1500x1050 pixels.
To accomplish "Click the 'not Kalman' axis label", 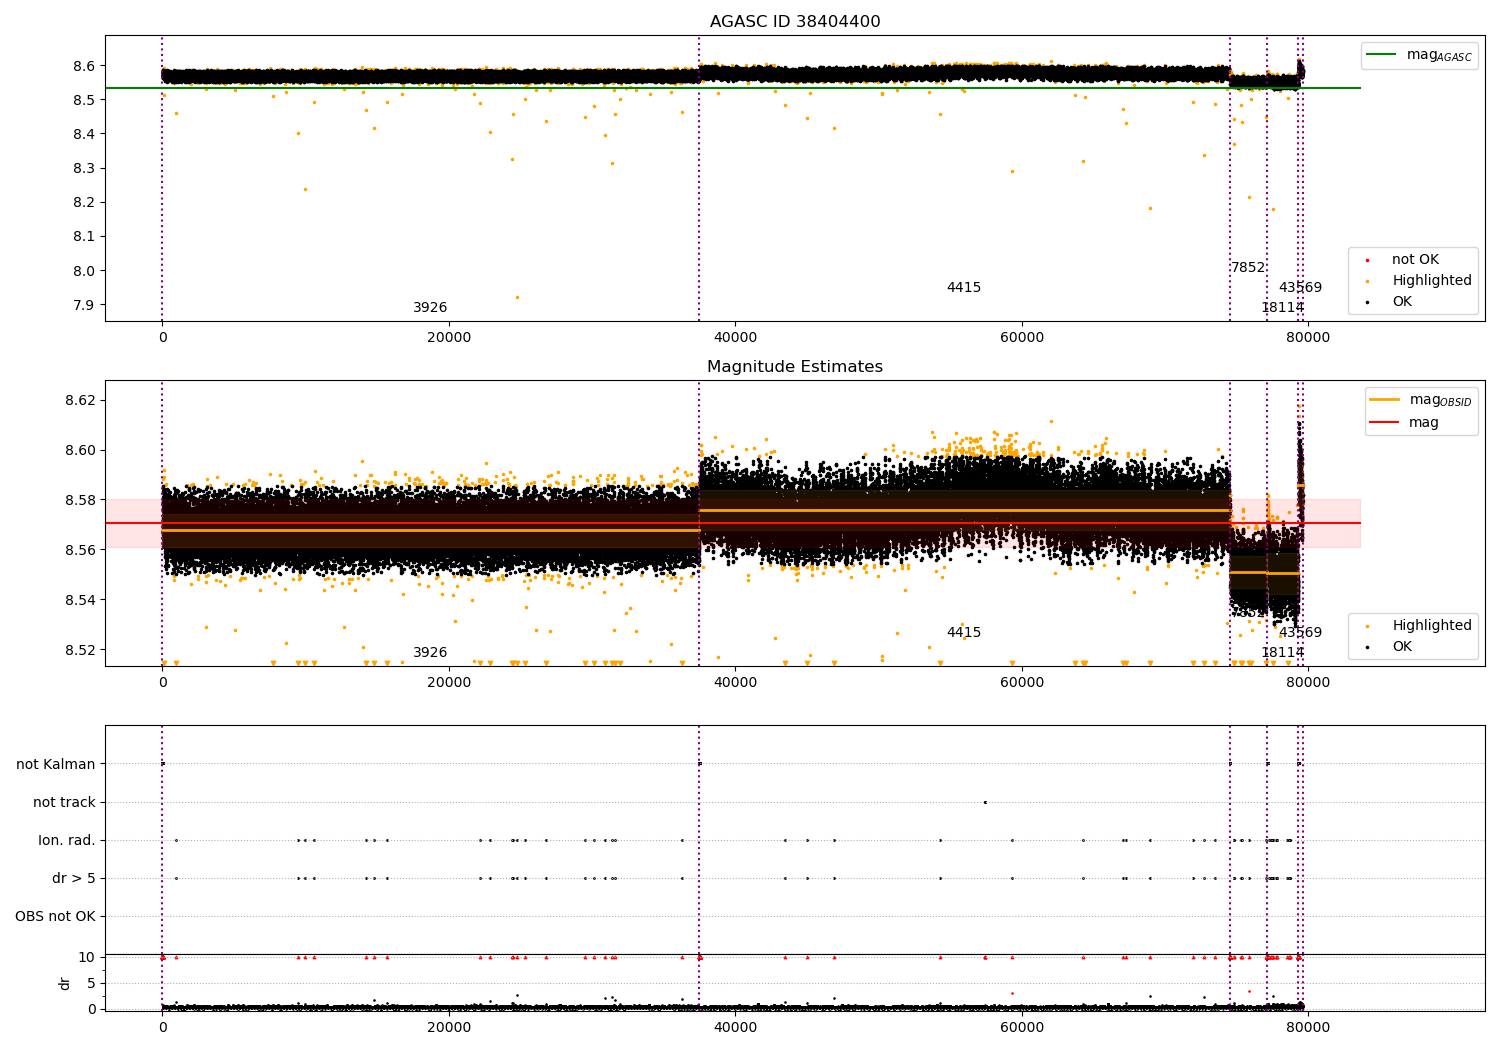I will [56, 765].
